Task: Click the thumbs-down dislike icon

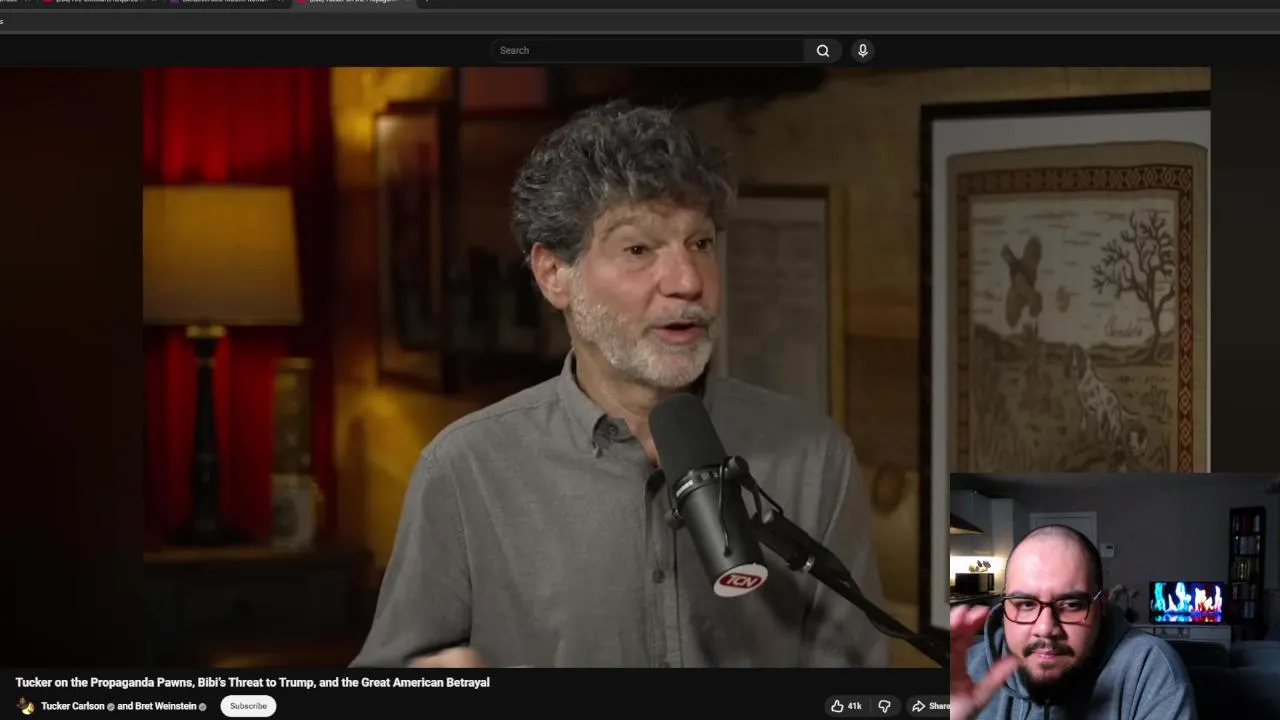Action: click(884, 706)
